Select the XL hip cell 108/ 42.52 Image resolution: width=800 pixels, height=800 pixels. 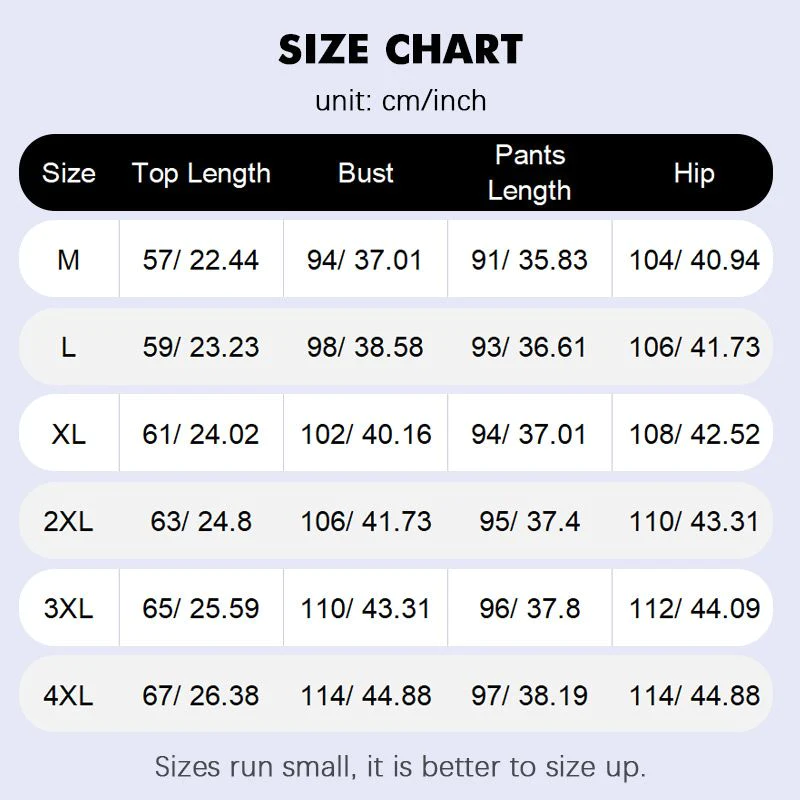pos(694,434)
